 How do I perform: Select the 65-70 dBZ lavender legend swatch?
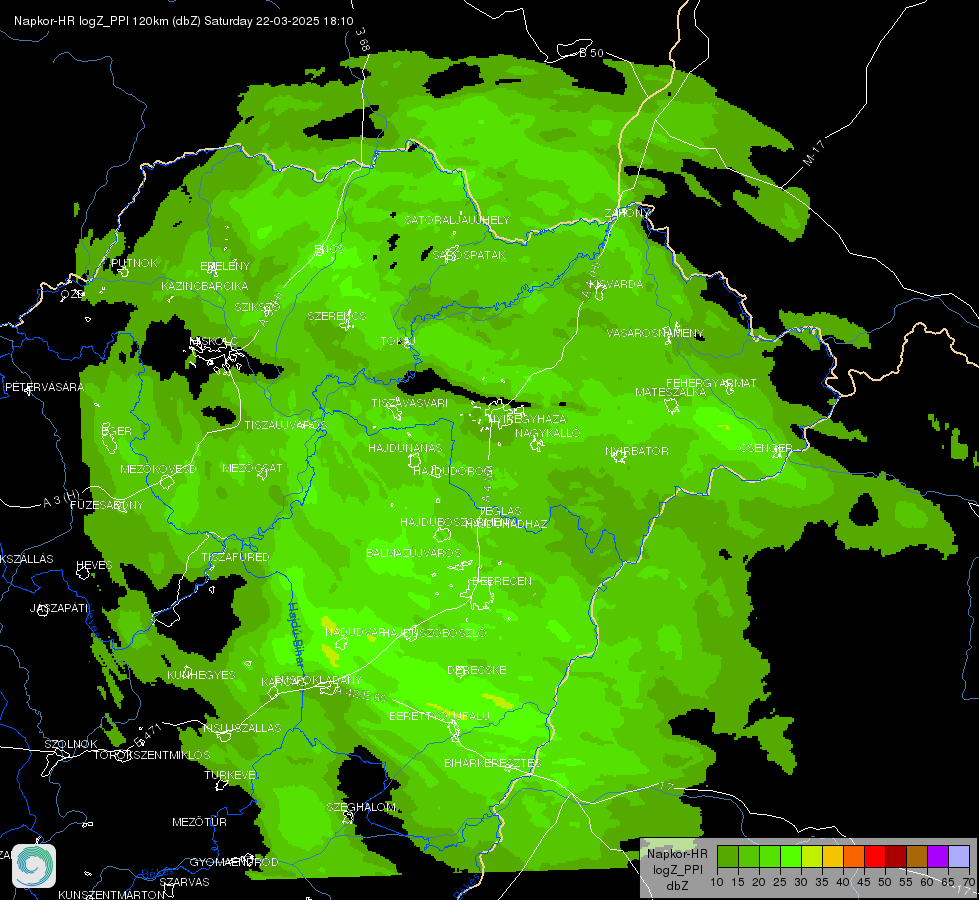959,857
